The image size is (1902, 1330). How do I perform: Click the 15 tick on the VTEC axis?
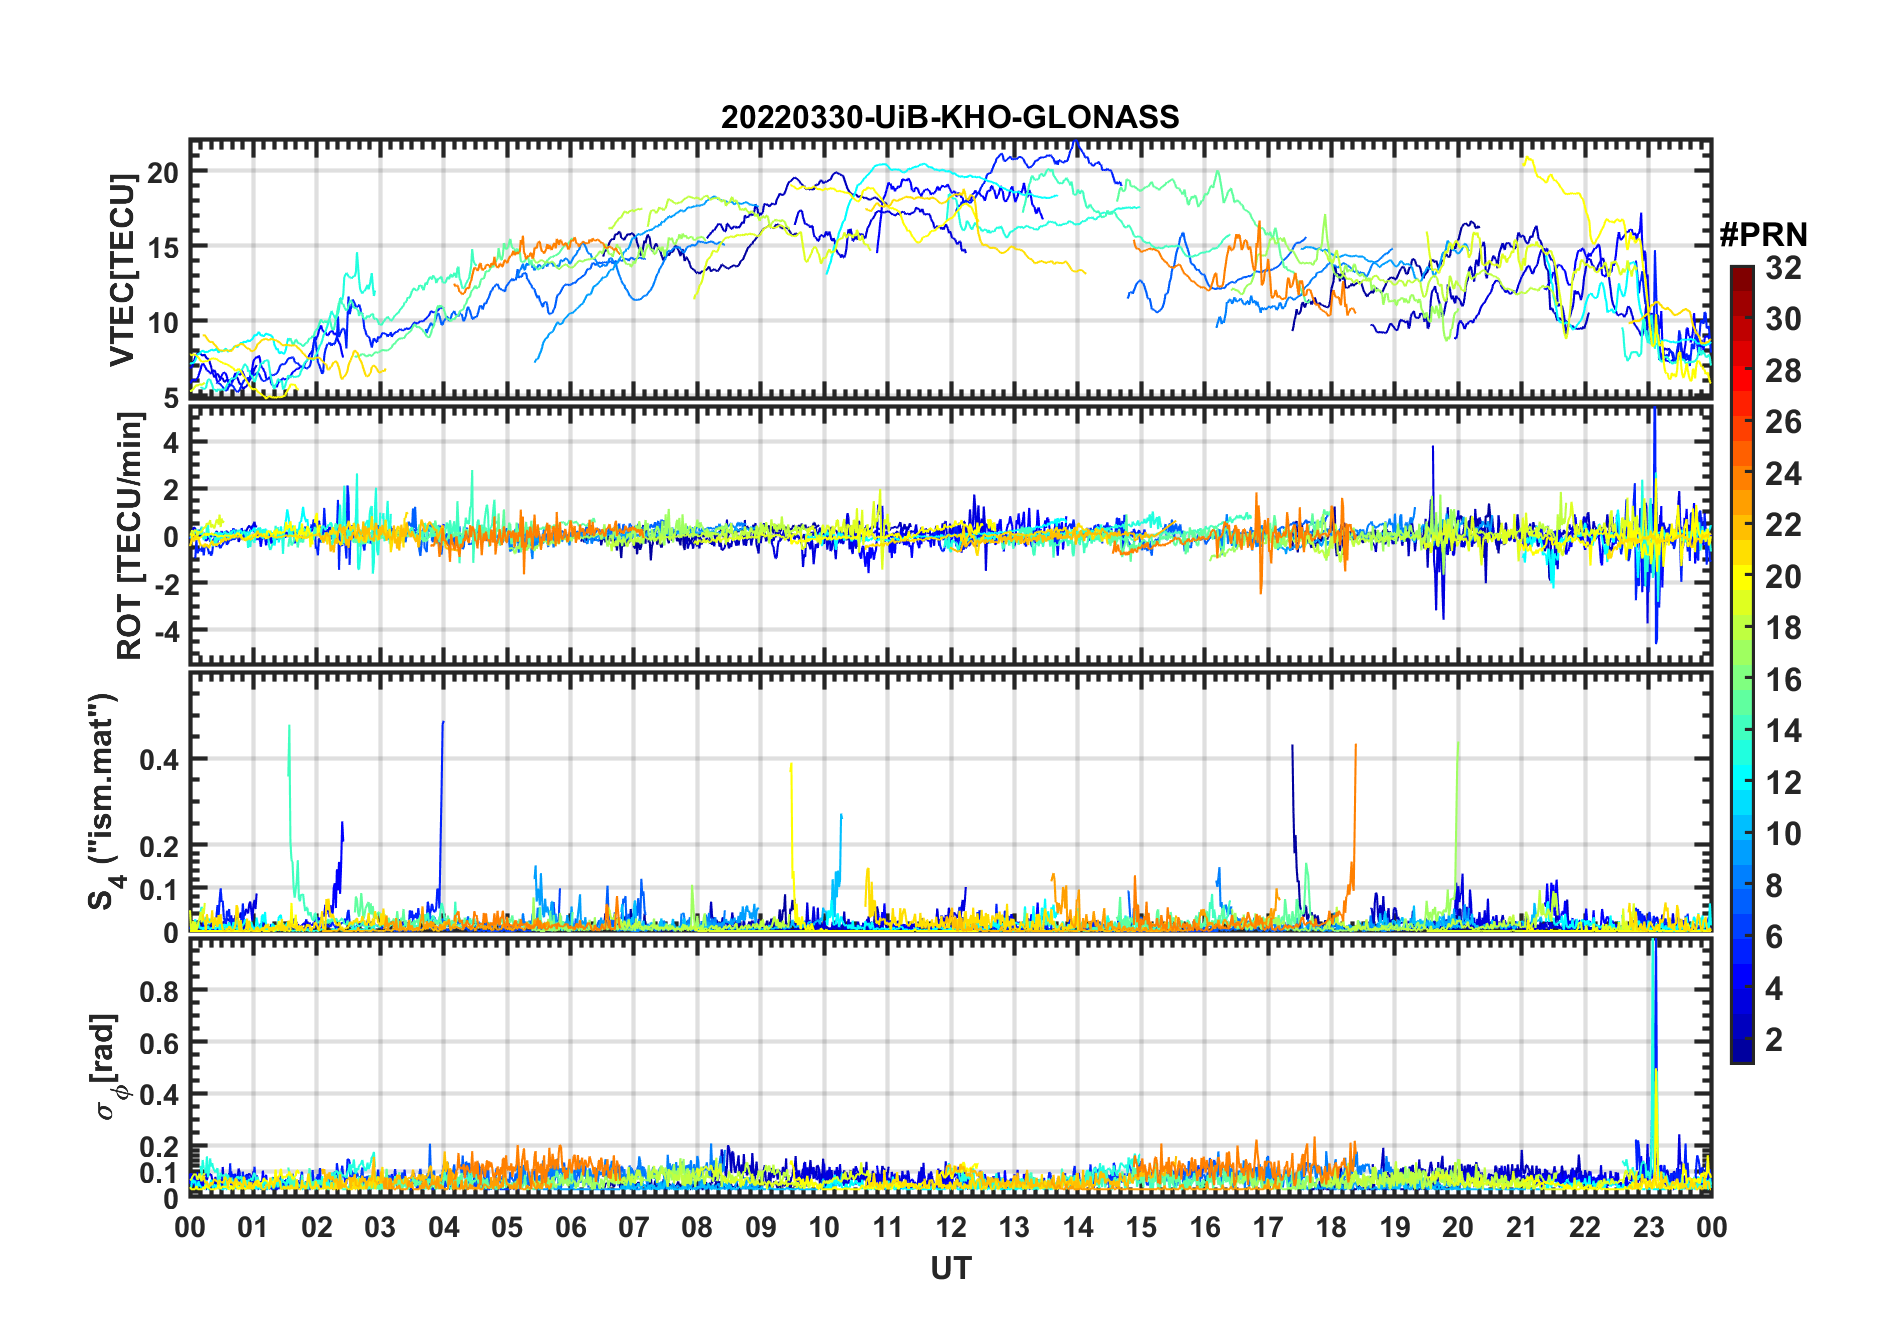163,247
